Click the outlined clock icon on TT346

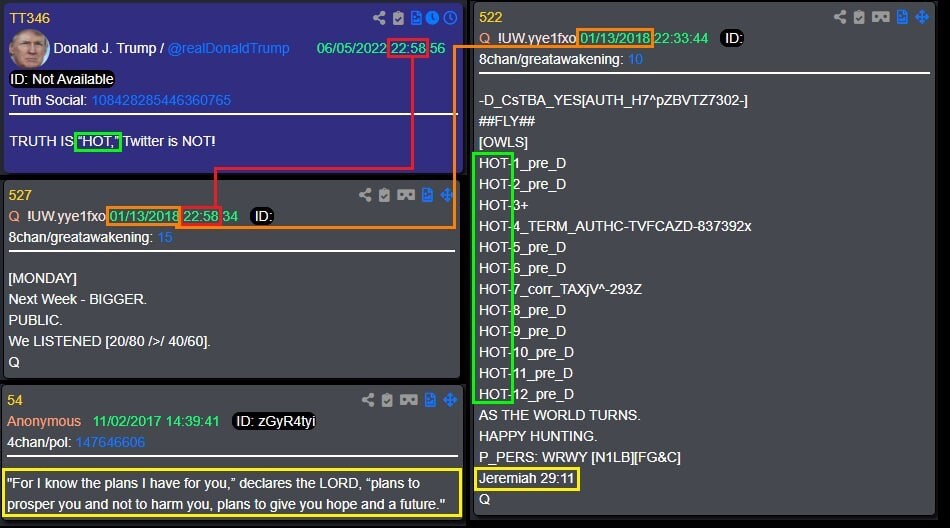(x=450, y=18)
